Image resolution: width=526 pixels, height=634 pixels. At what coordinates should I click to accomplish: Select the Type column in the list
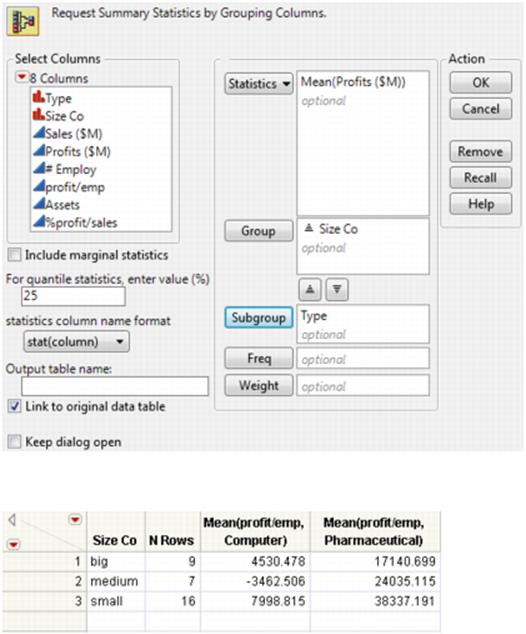coord(58,98)
